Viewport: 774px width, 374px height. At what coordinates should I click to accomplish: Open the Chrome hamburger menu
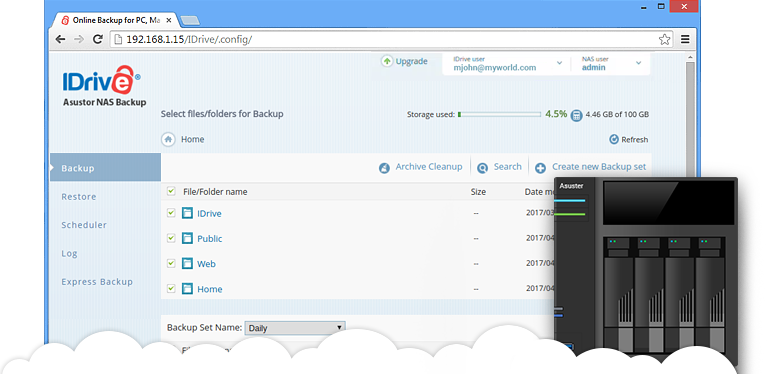click(x=685, y=39)
